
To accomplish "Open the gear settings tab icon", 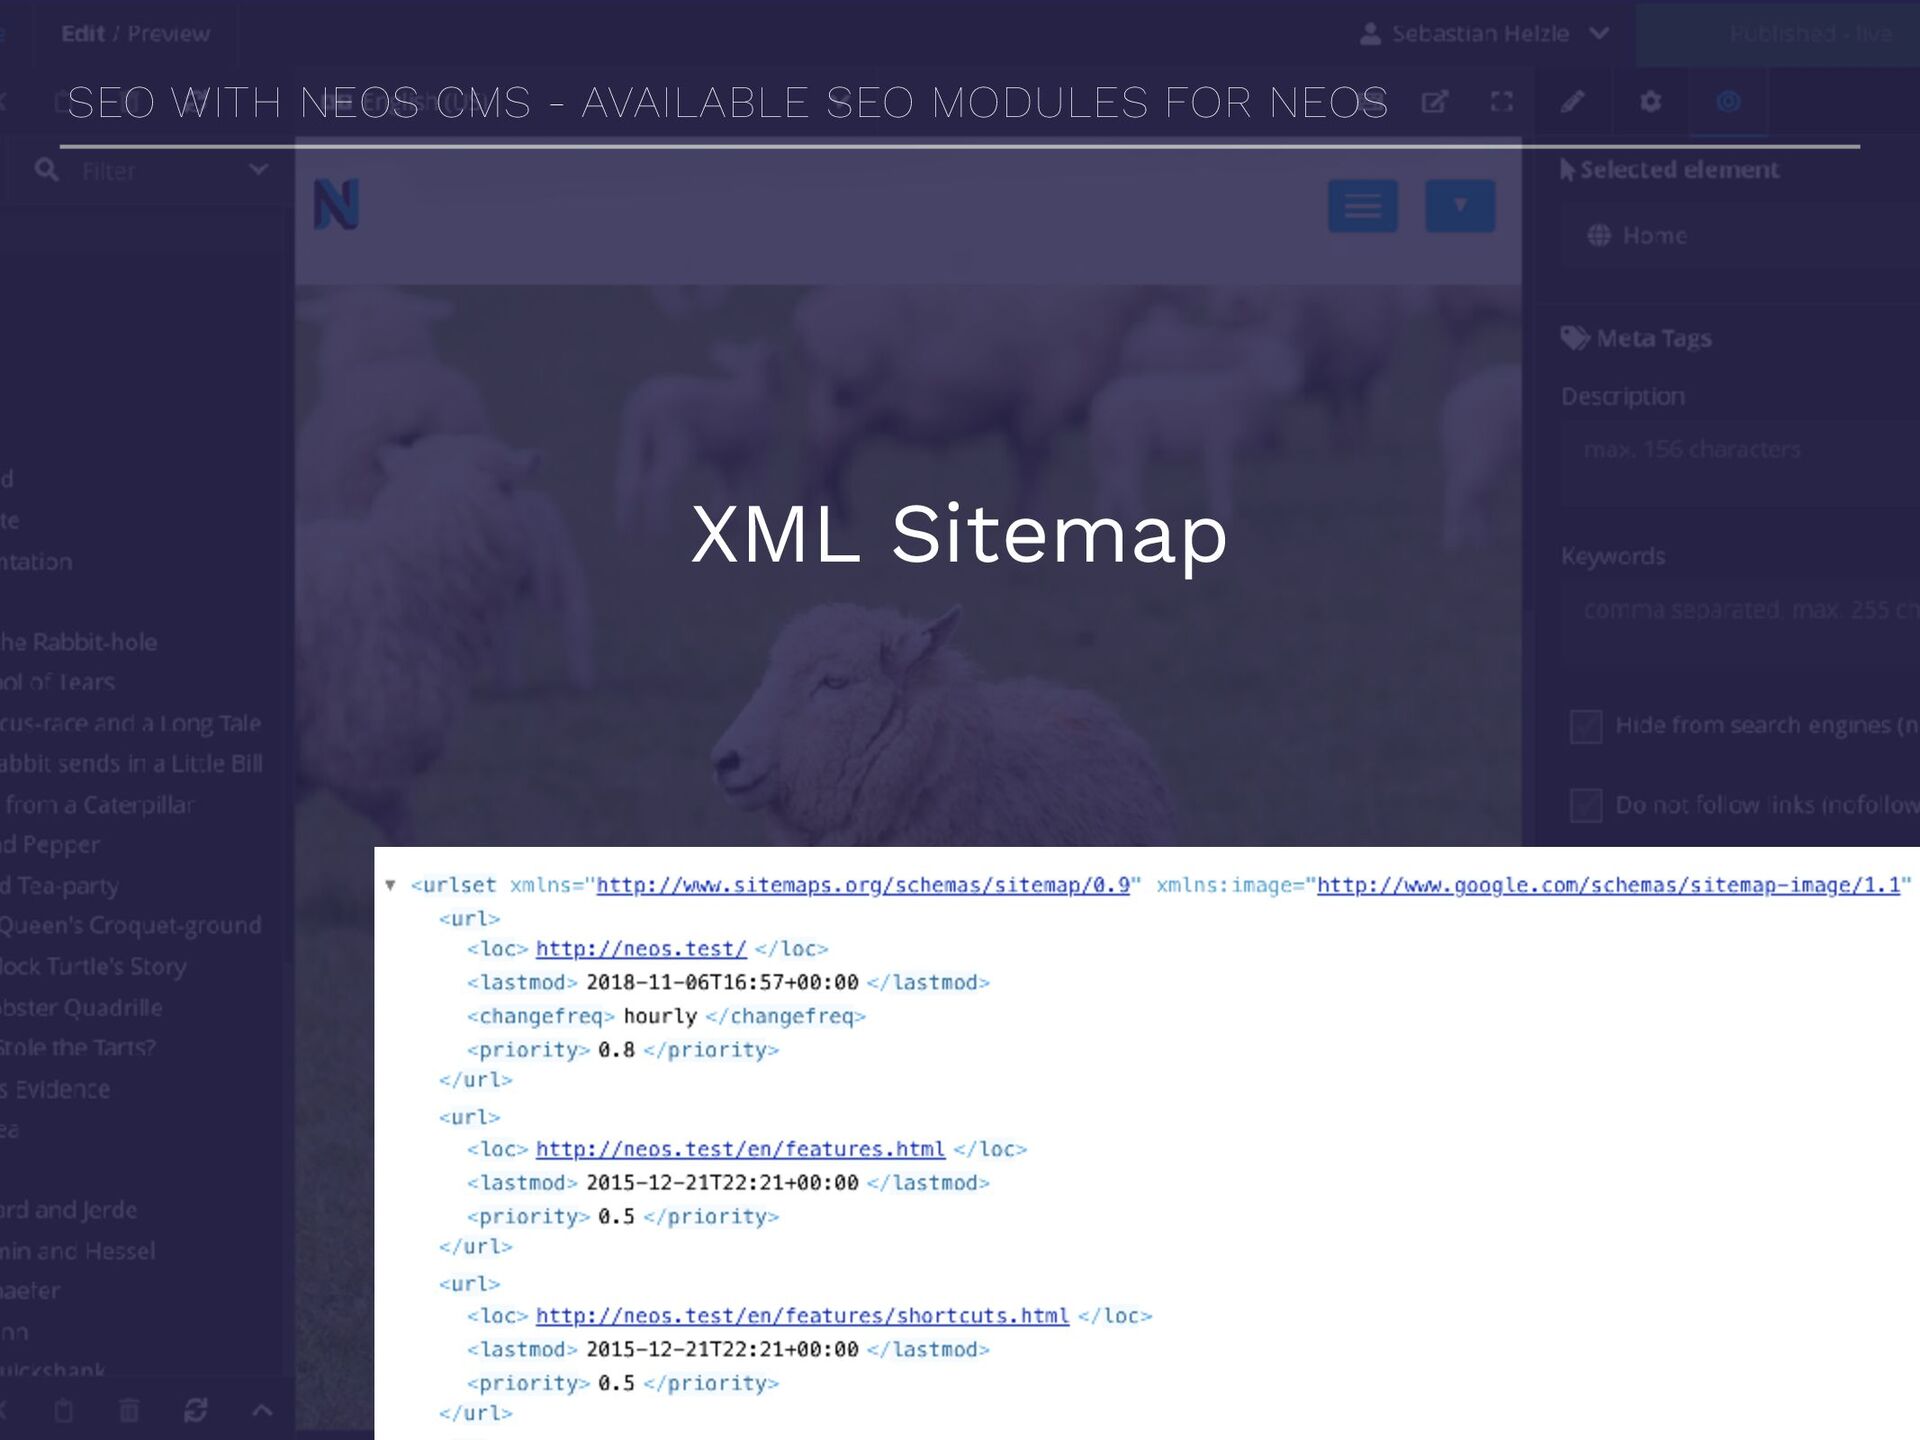I will 1650,101.
